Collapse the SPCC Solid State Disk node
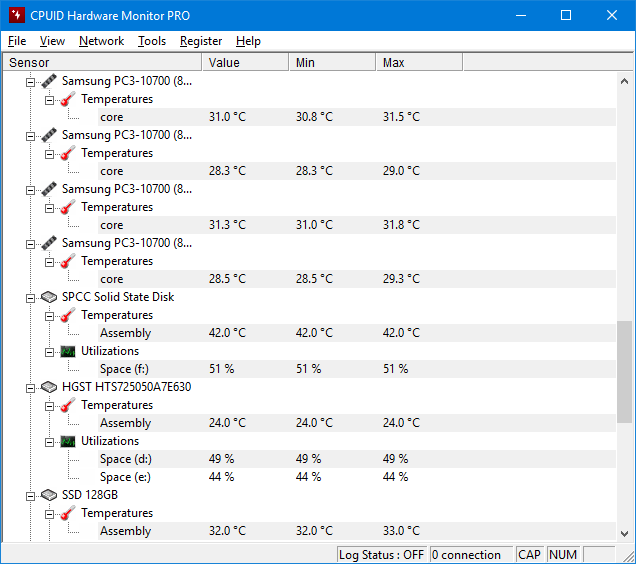This screenshot has height=564, width=636. (30, 299)
